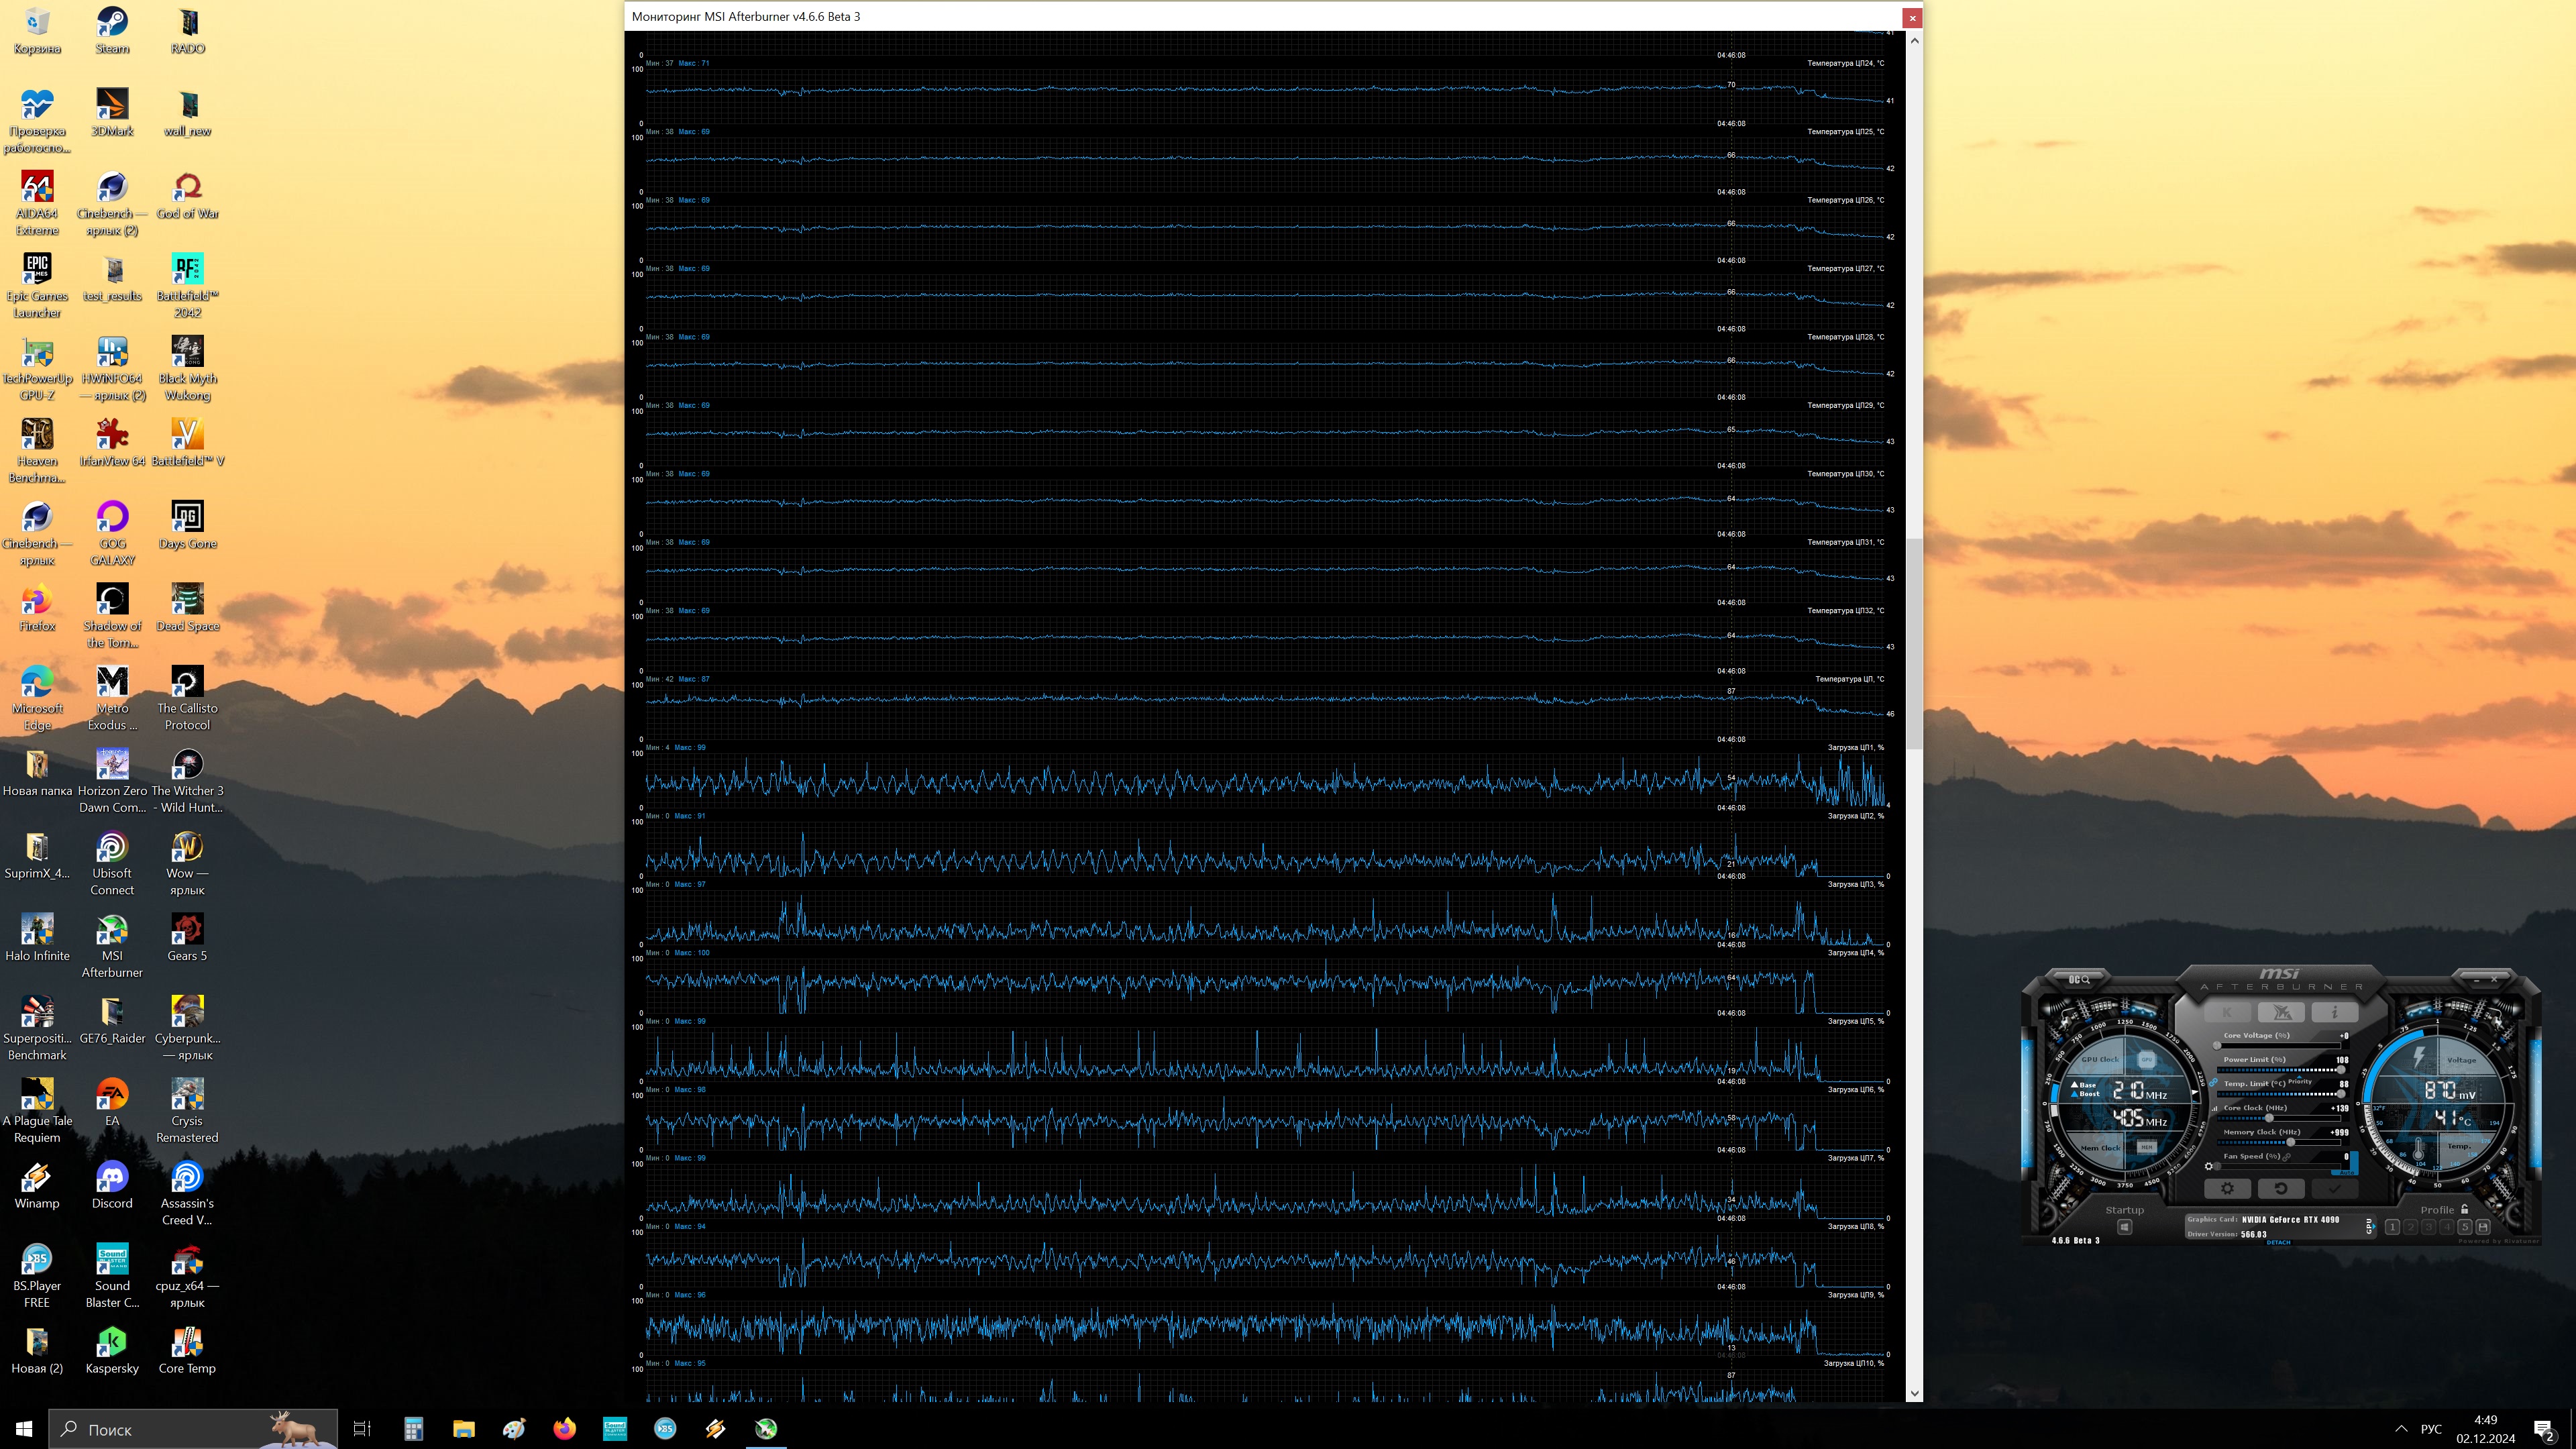
Task: Open the OC Scanner button
Action: pos(2079,980)
